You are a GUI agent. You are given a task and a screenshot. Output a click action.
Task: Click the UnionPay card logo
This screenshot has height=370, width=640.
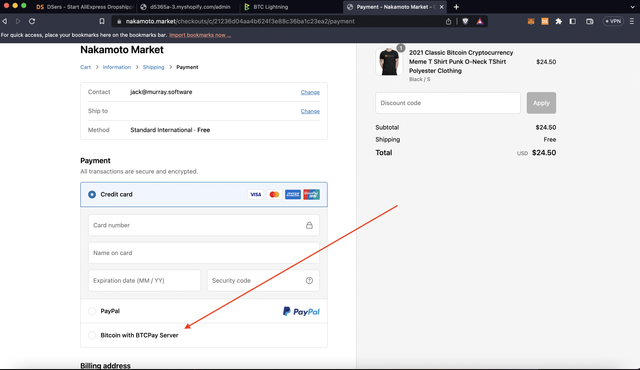click(x=311, y=195)
